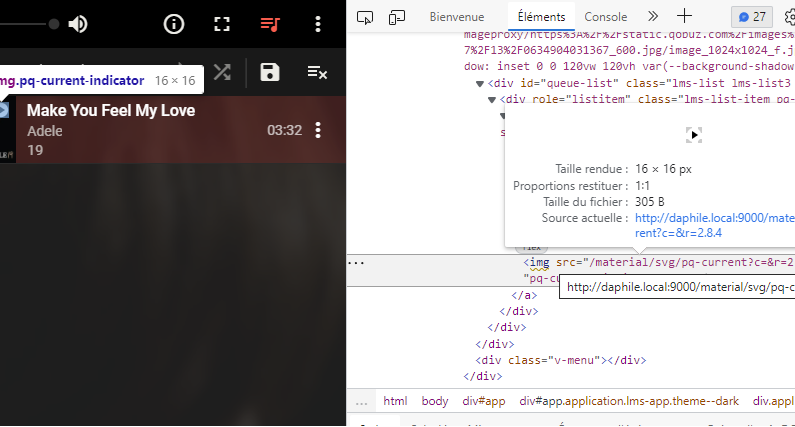
Task: Show more DevTools tabs chevron
Action: (x=653, y=16)
